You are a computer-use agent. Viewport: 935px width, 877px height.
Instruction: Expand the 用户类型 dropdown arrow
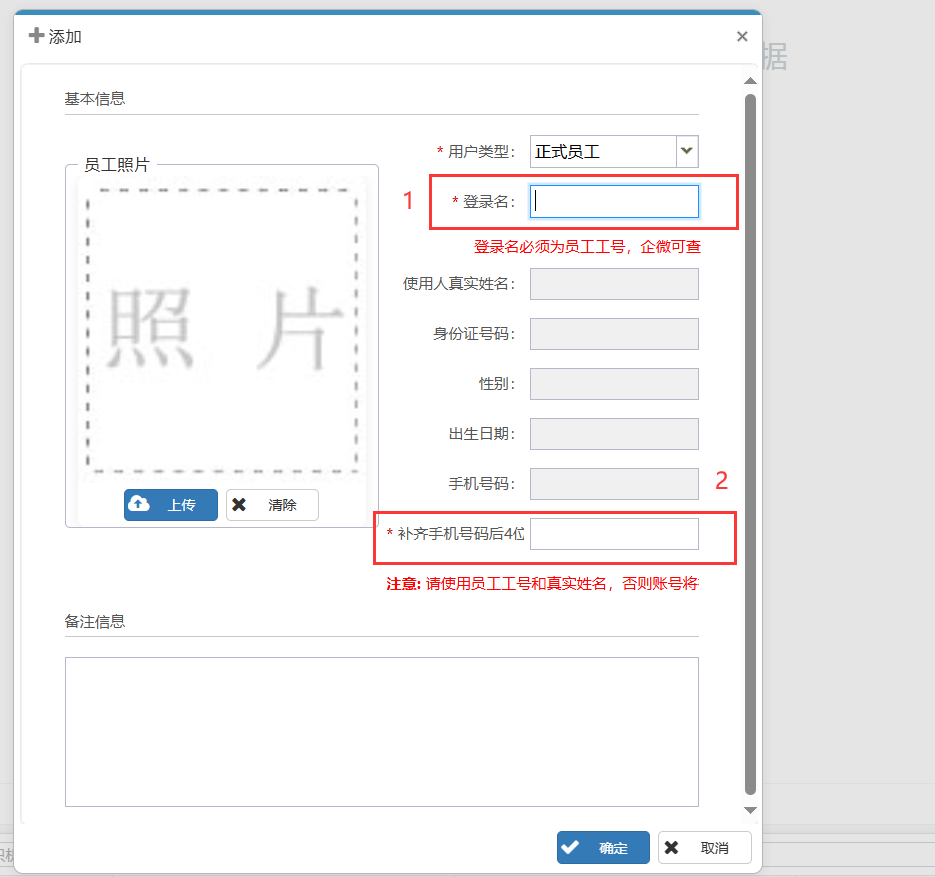(x=687, y=151)
